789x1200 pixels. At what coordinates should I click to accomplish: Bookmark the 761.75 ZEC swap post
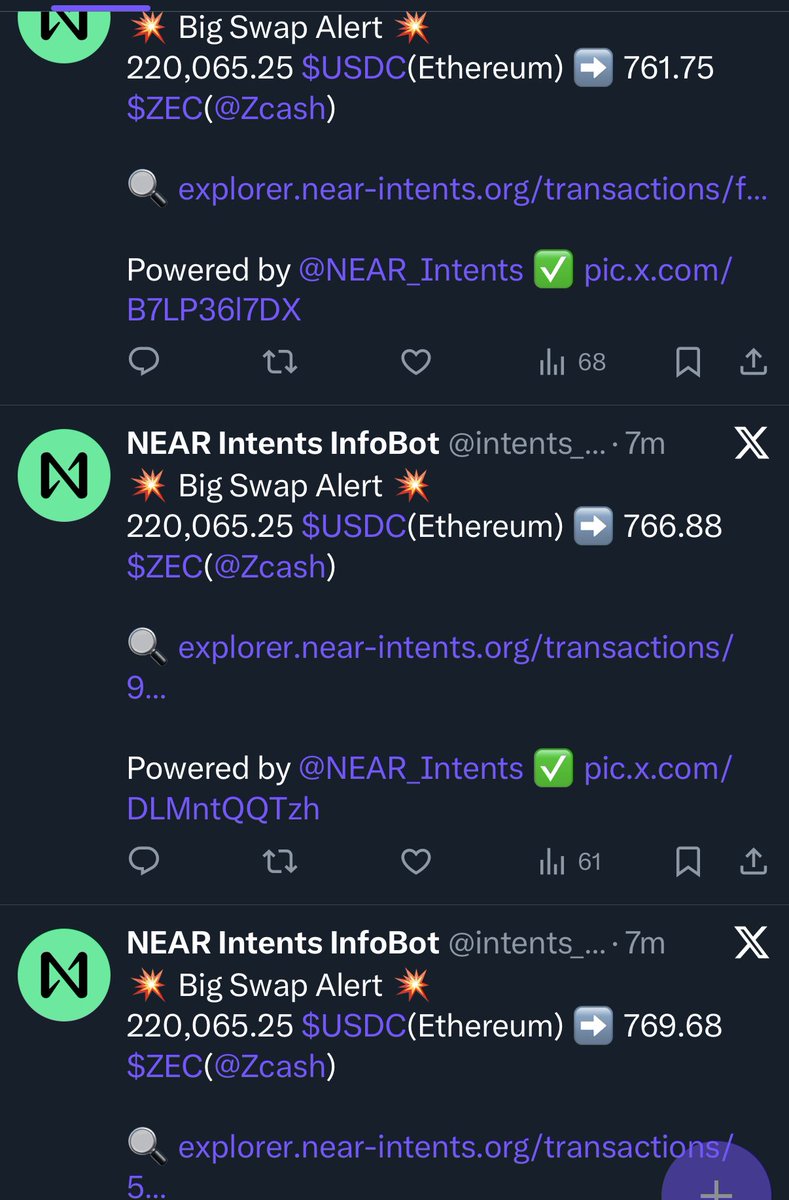click(688, 362)
